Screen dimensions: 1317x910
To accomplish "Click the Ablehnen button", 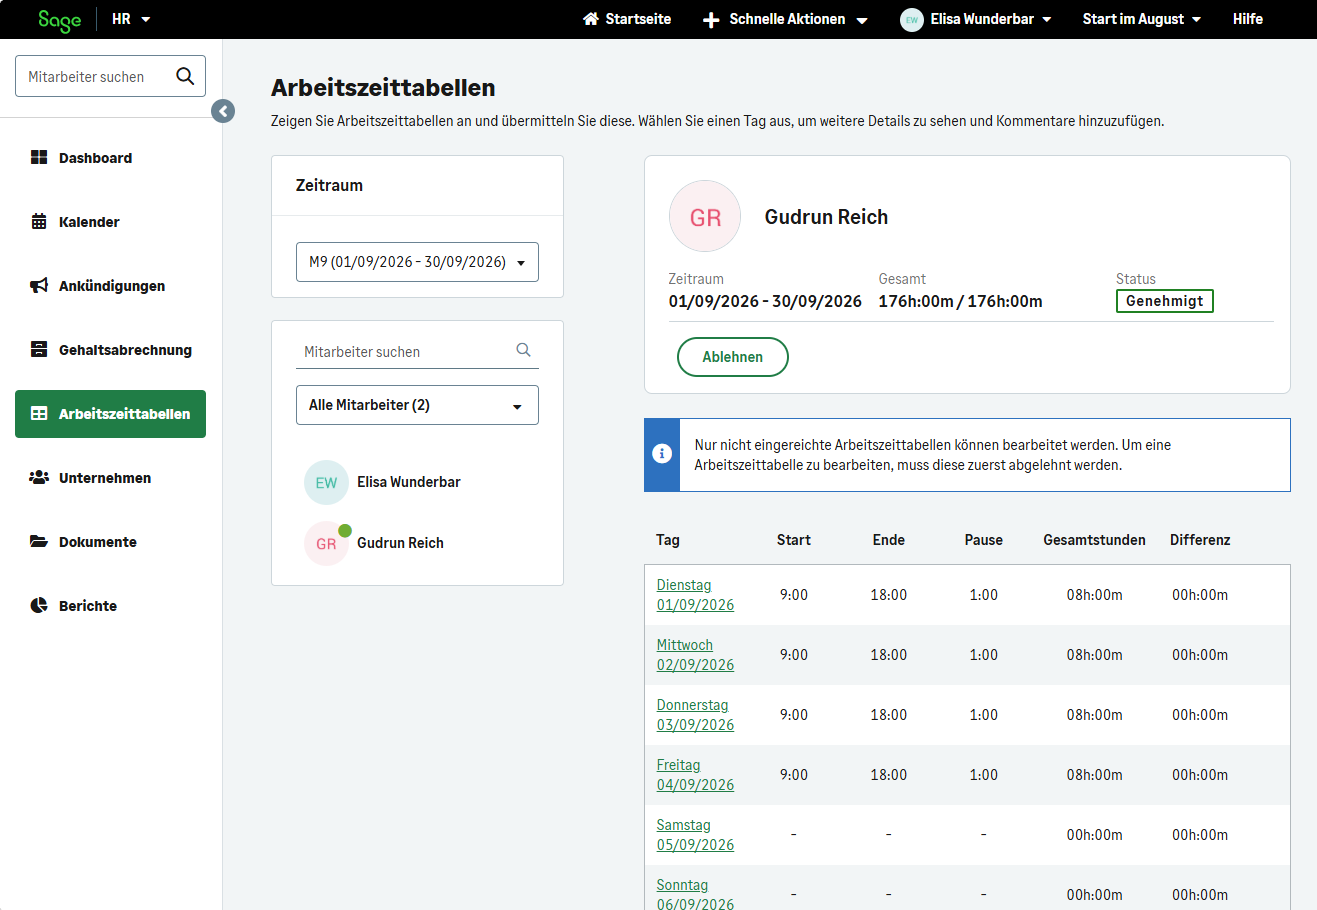I will pos(733,357).
